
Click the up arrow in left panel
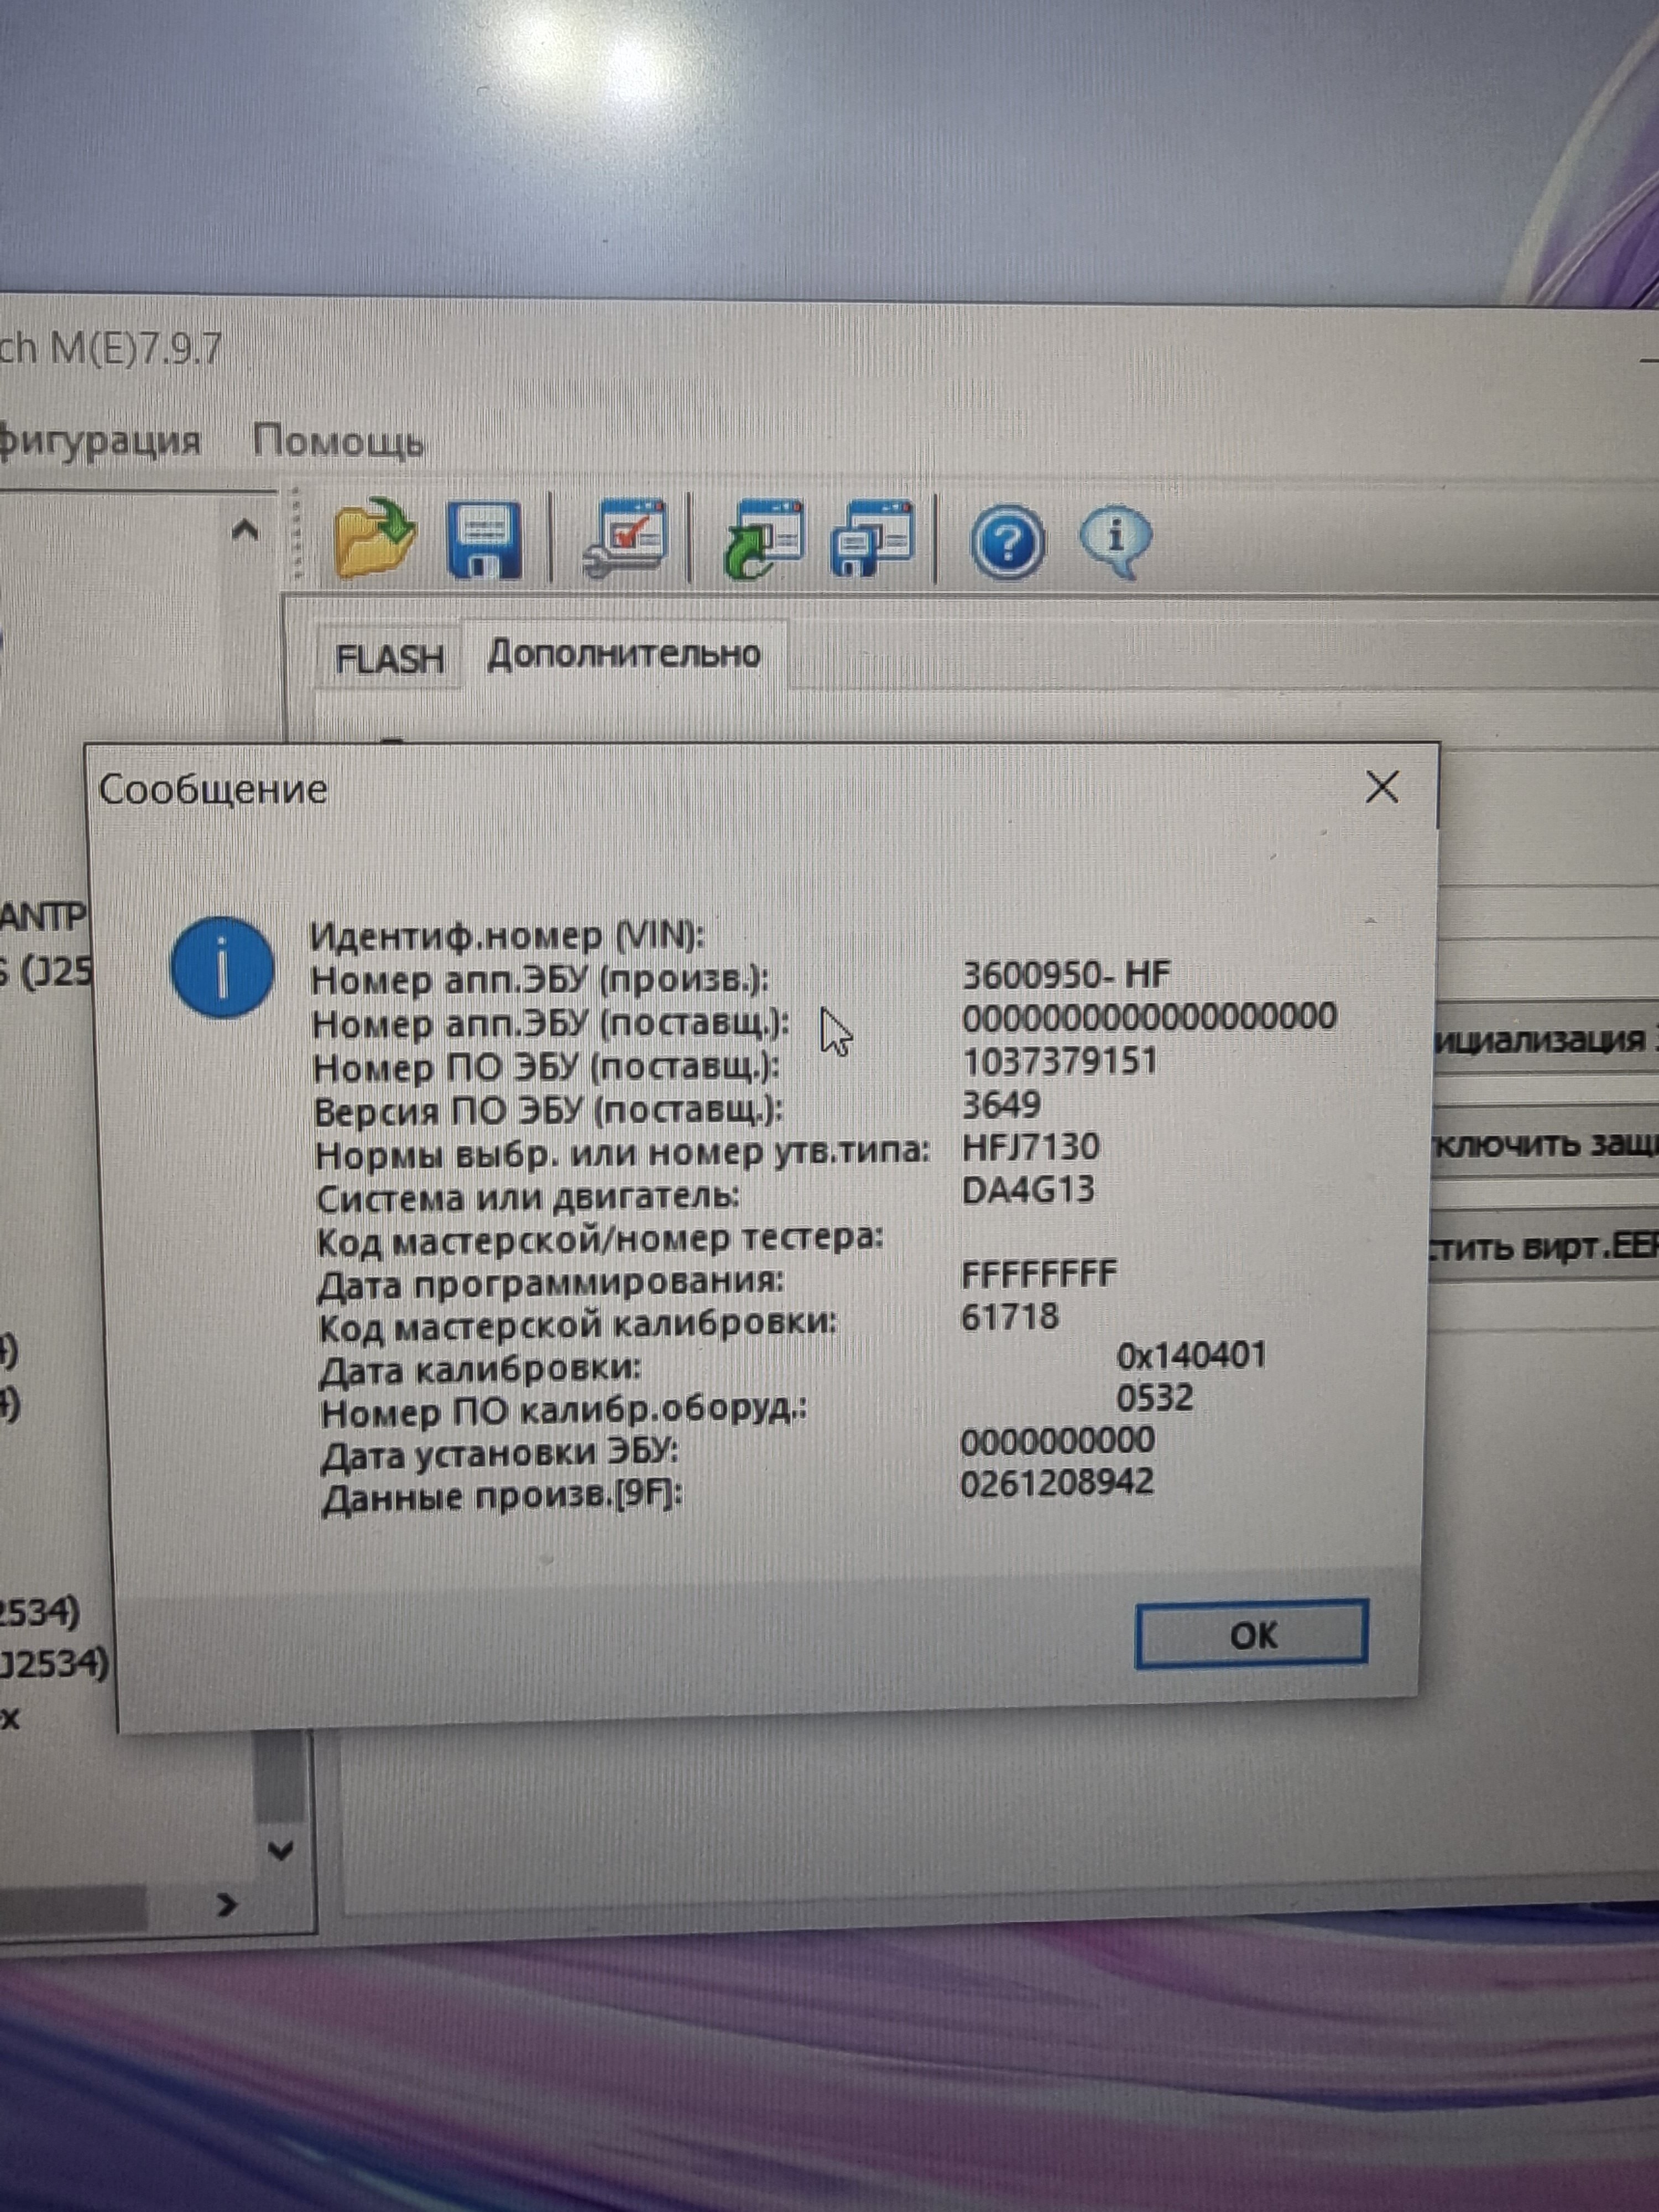coord(245,530)
